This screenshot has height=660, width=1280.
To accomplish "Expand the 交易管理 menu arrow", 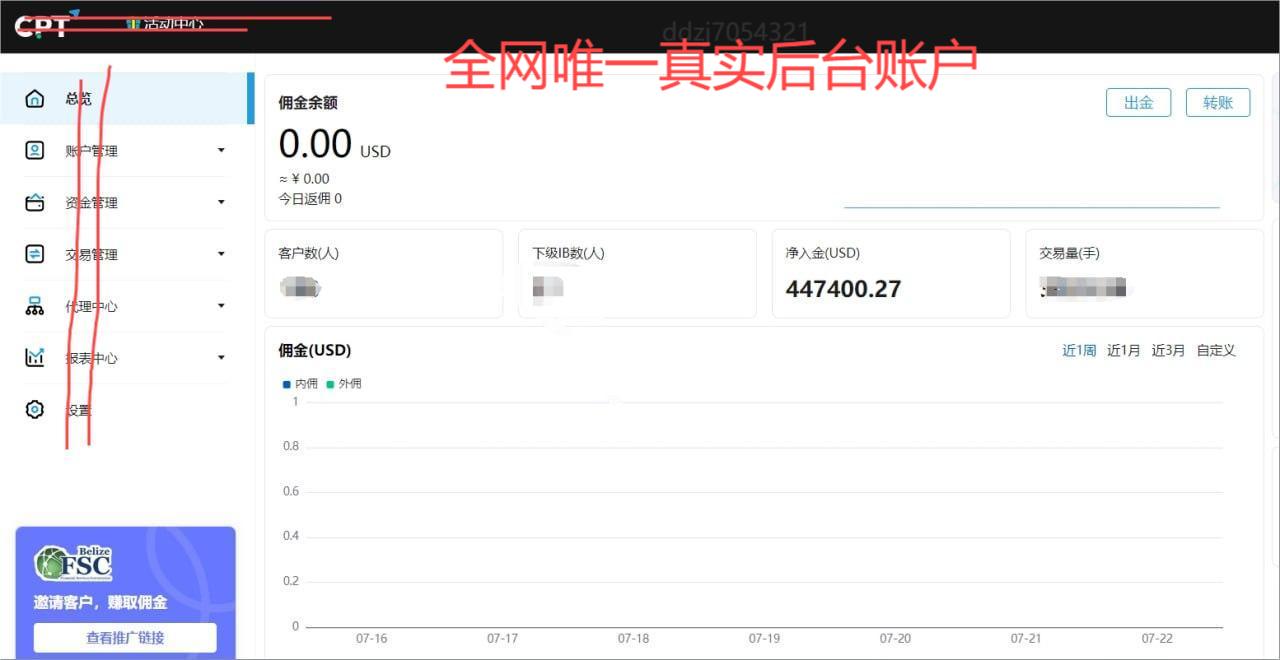I will pyautogui.click(x=221, y=254).
